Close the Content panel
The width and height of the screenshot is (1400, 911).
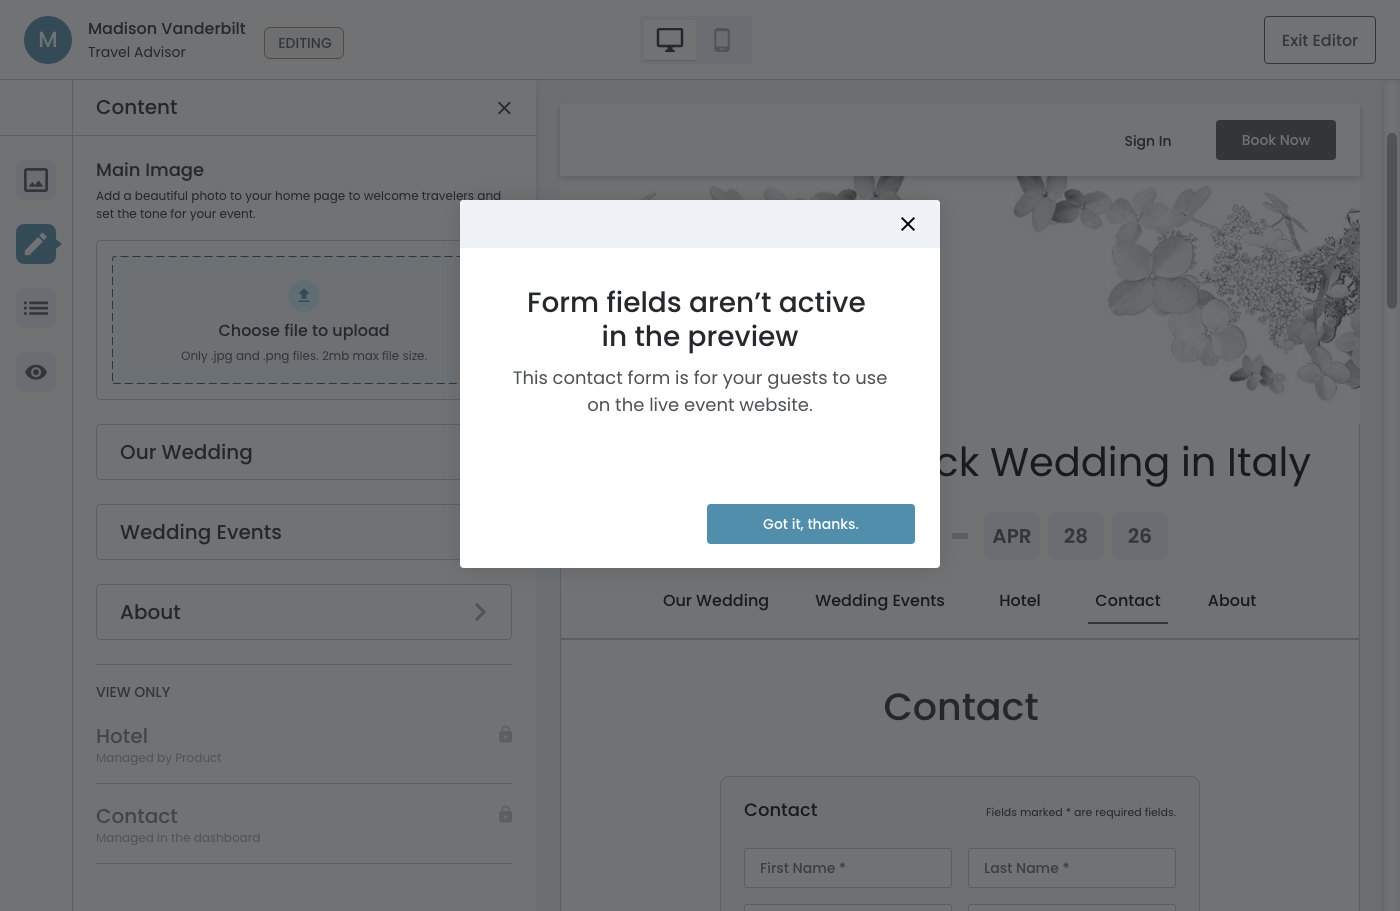[x=504, y=108]
